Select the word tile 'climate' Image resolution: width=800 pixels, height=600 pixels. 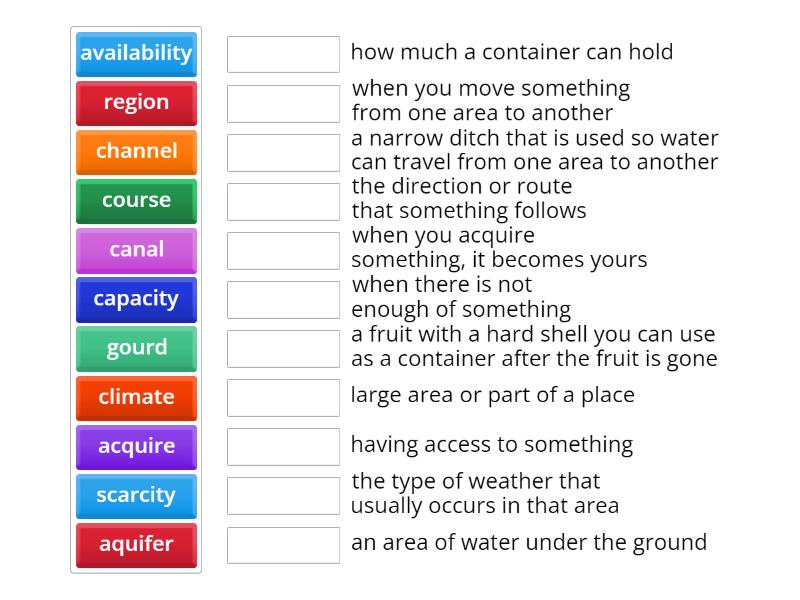coord(136,397)
